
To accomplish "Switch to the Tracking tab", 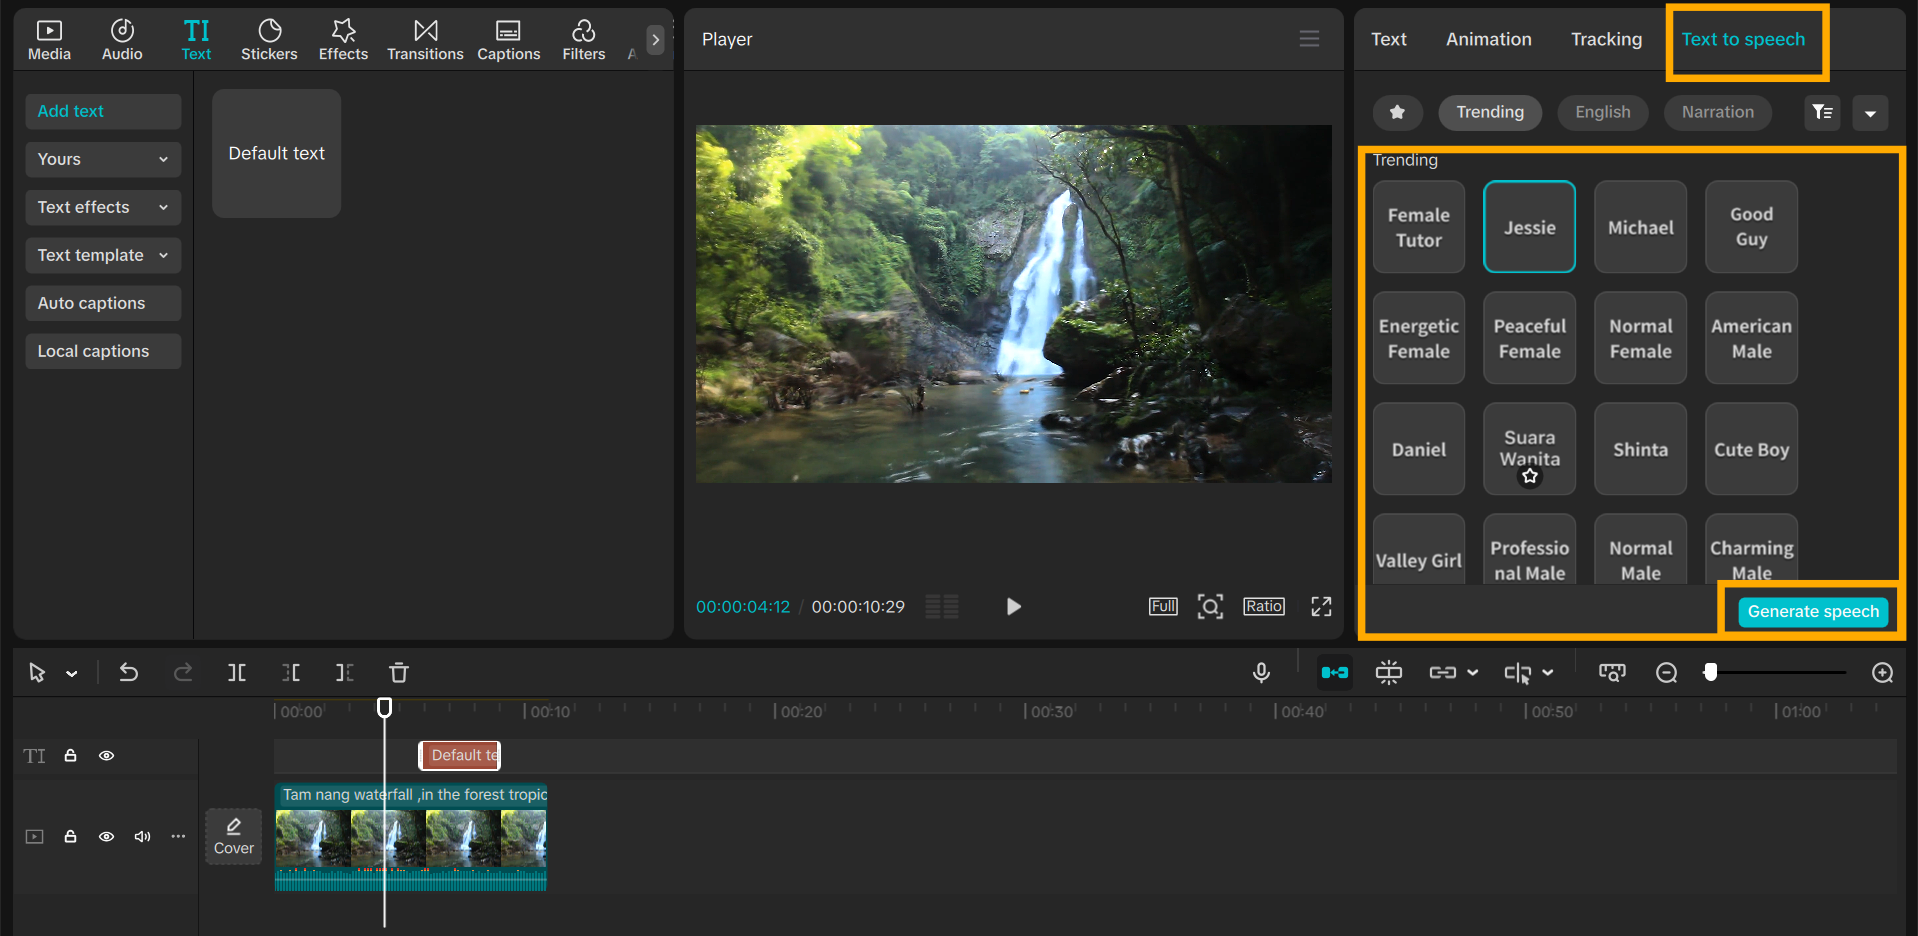I will coord(1606,39).
